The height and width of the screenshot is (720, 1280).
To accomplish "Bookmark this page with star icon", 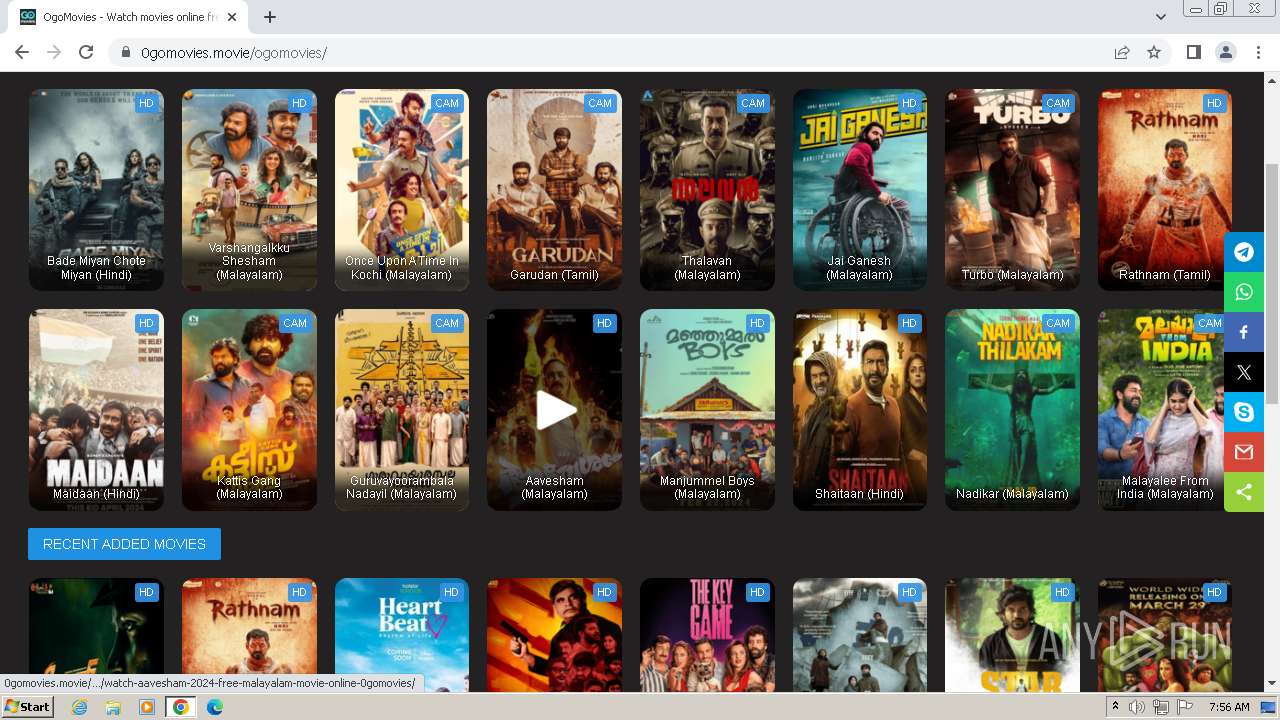I will tap(1154, 52).
